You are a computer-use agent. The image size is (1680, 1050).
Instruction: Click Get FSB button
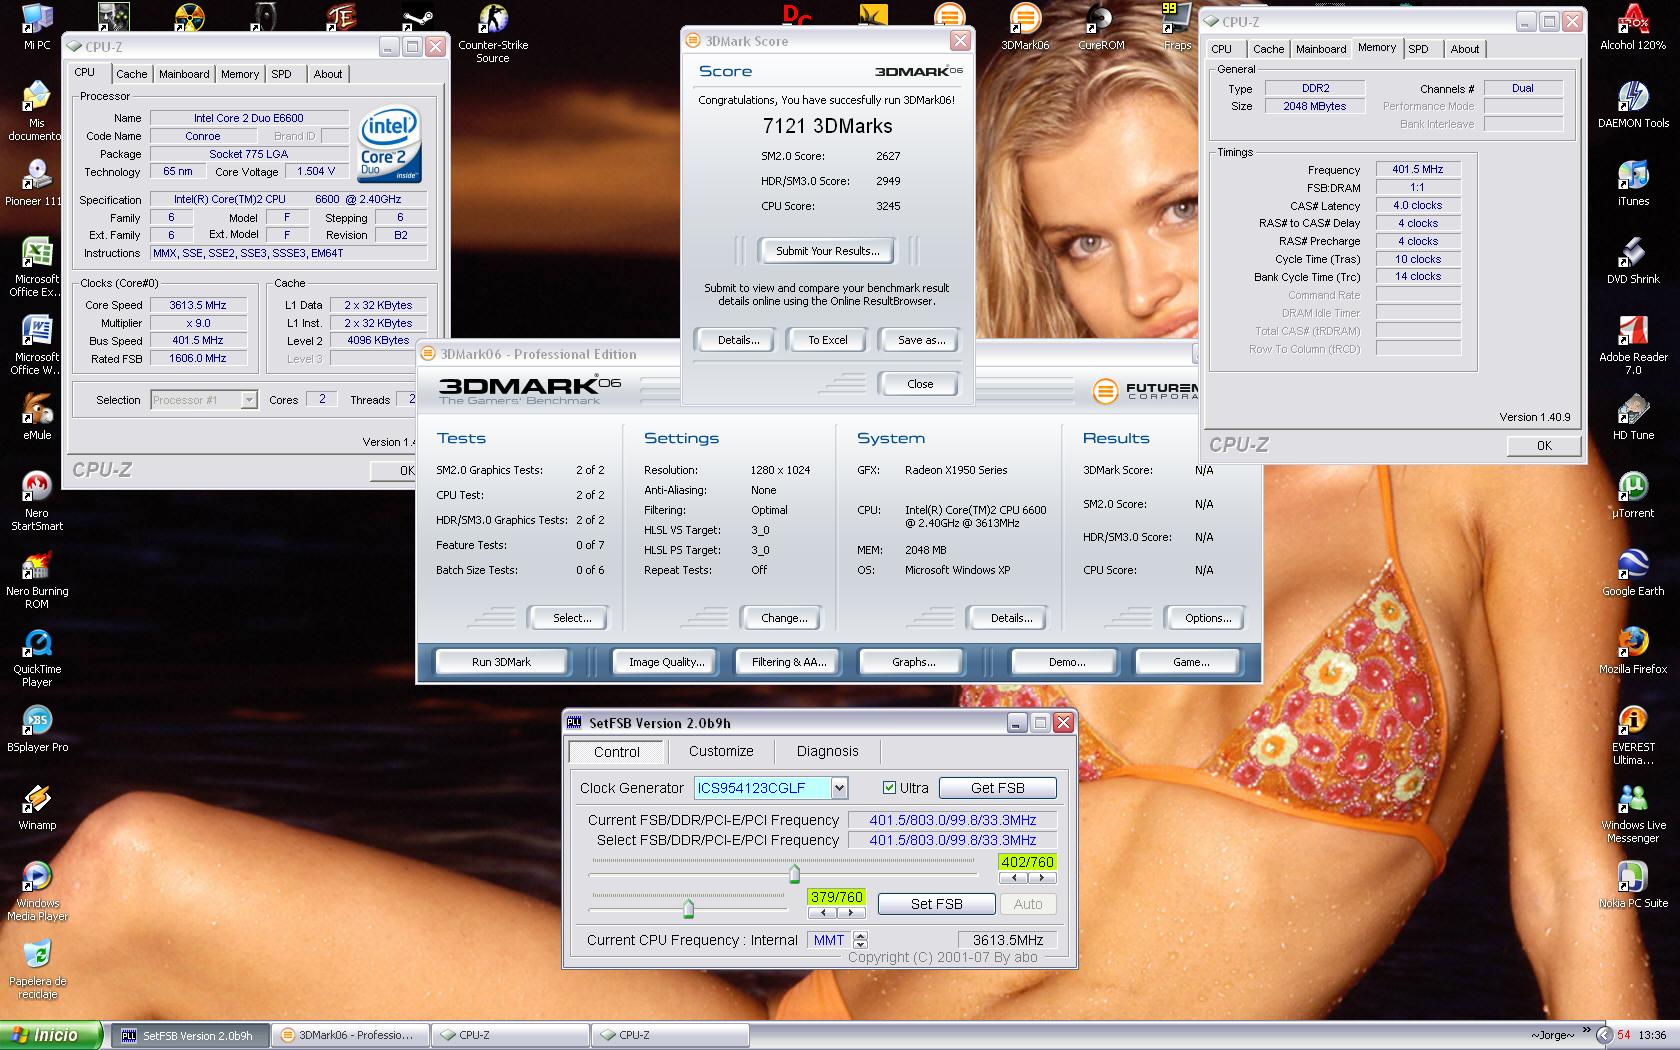[x=997, y=788]
